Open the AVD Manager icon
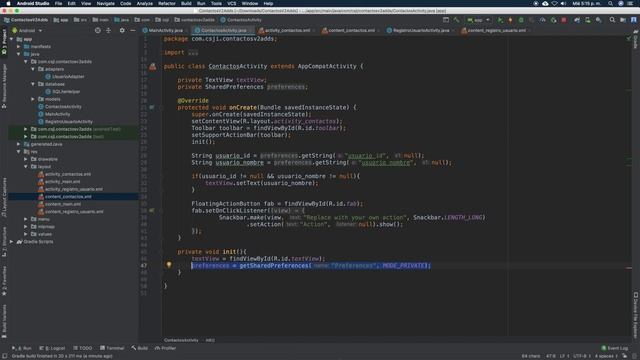The height and width of the screenshot is (360, 640). coord(587,20)
